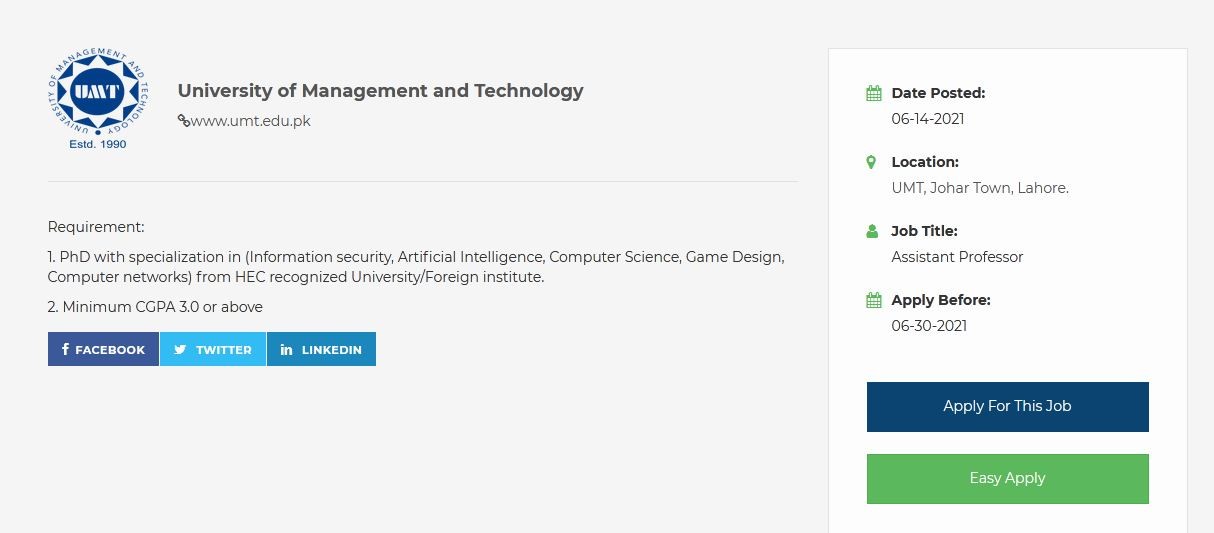Click the Twitter bird icon
This screenshot has width=1214, height=533.
pos(180,350)
